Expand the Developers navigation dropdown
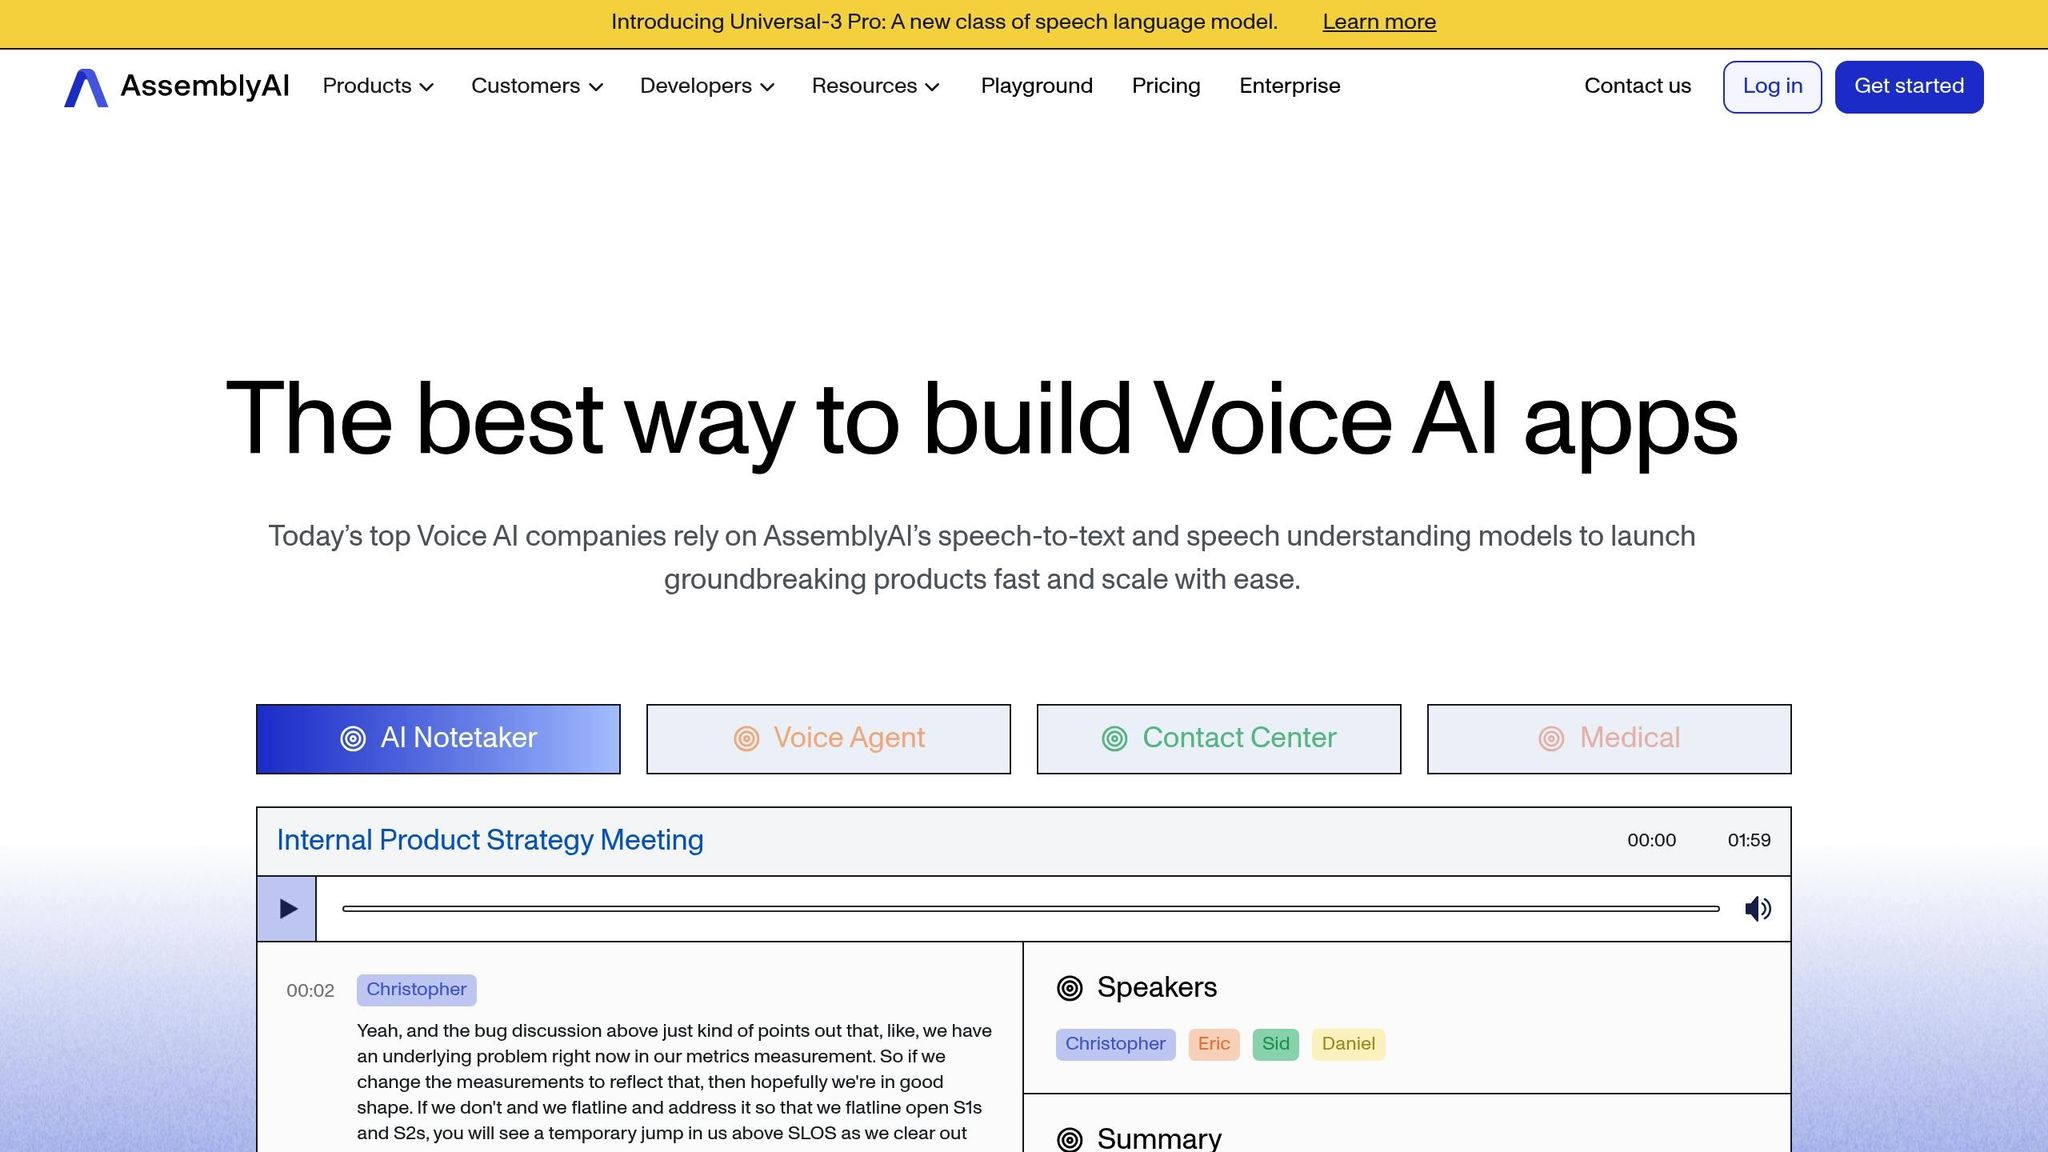Viewport: 2048px width, 1152px height. coord(707,86)
